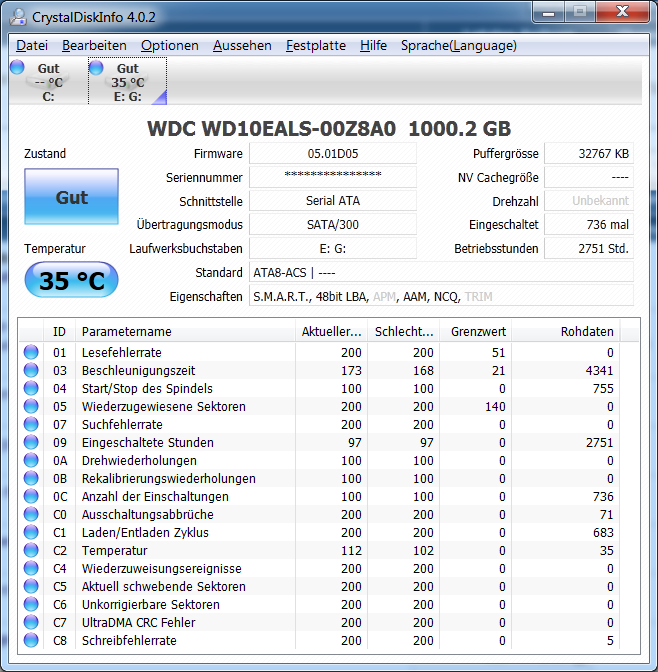Click the CrystalDiskInfo title bar icon
The width and height of the screenshot is (658, 672).
coord(18,17)
